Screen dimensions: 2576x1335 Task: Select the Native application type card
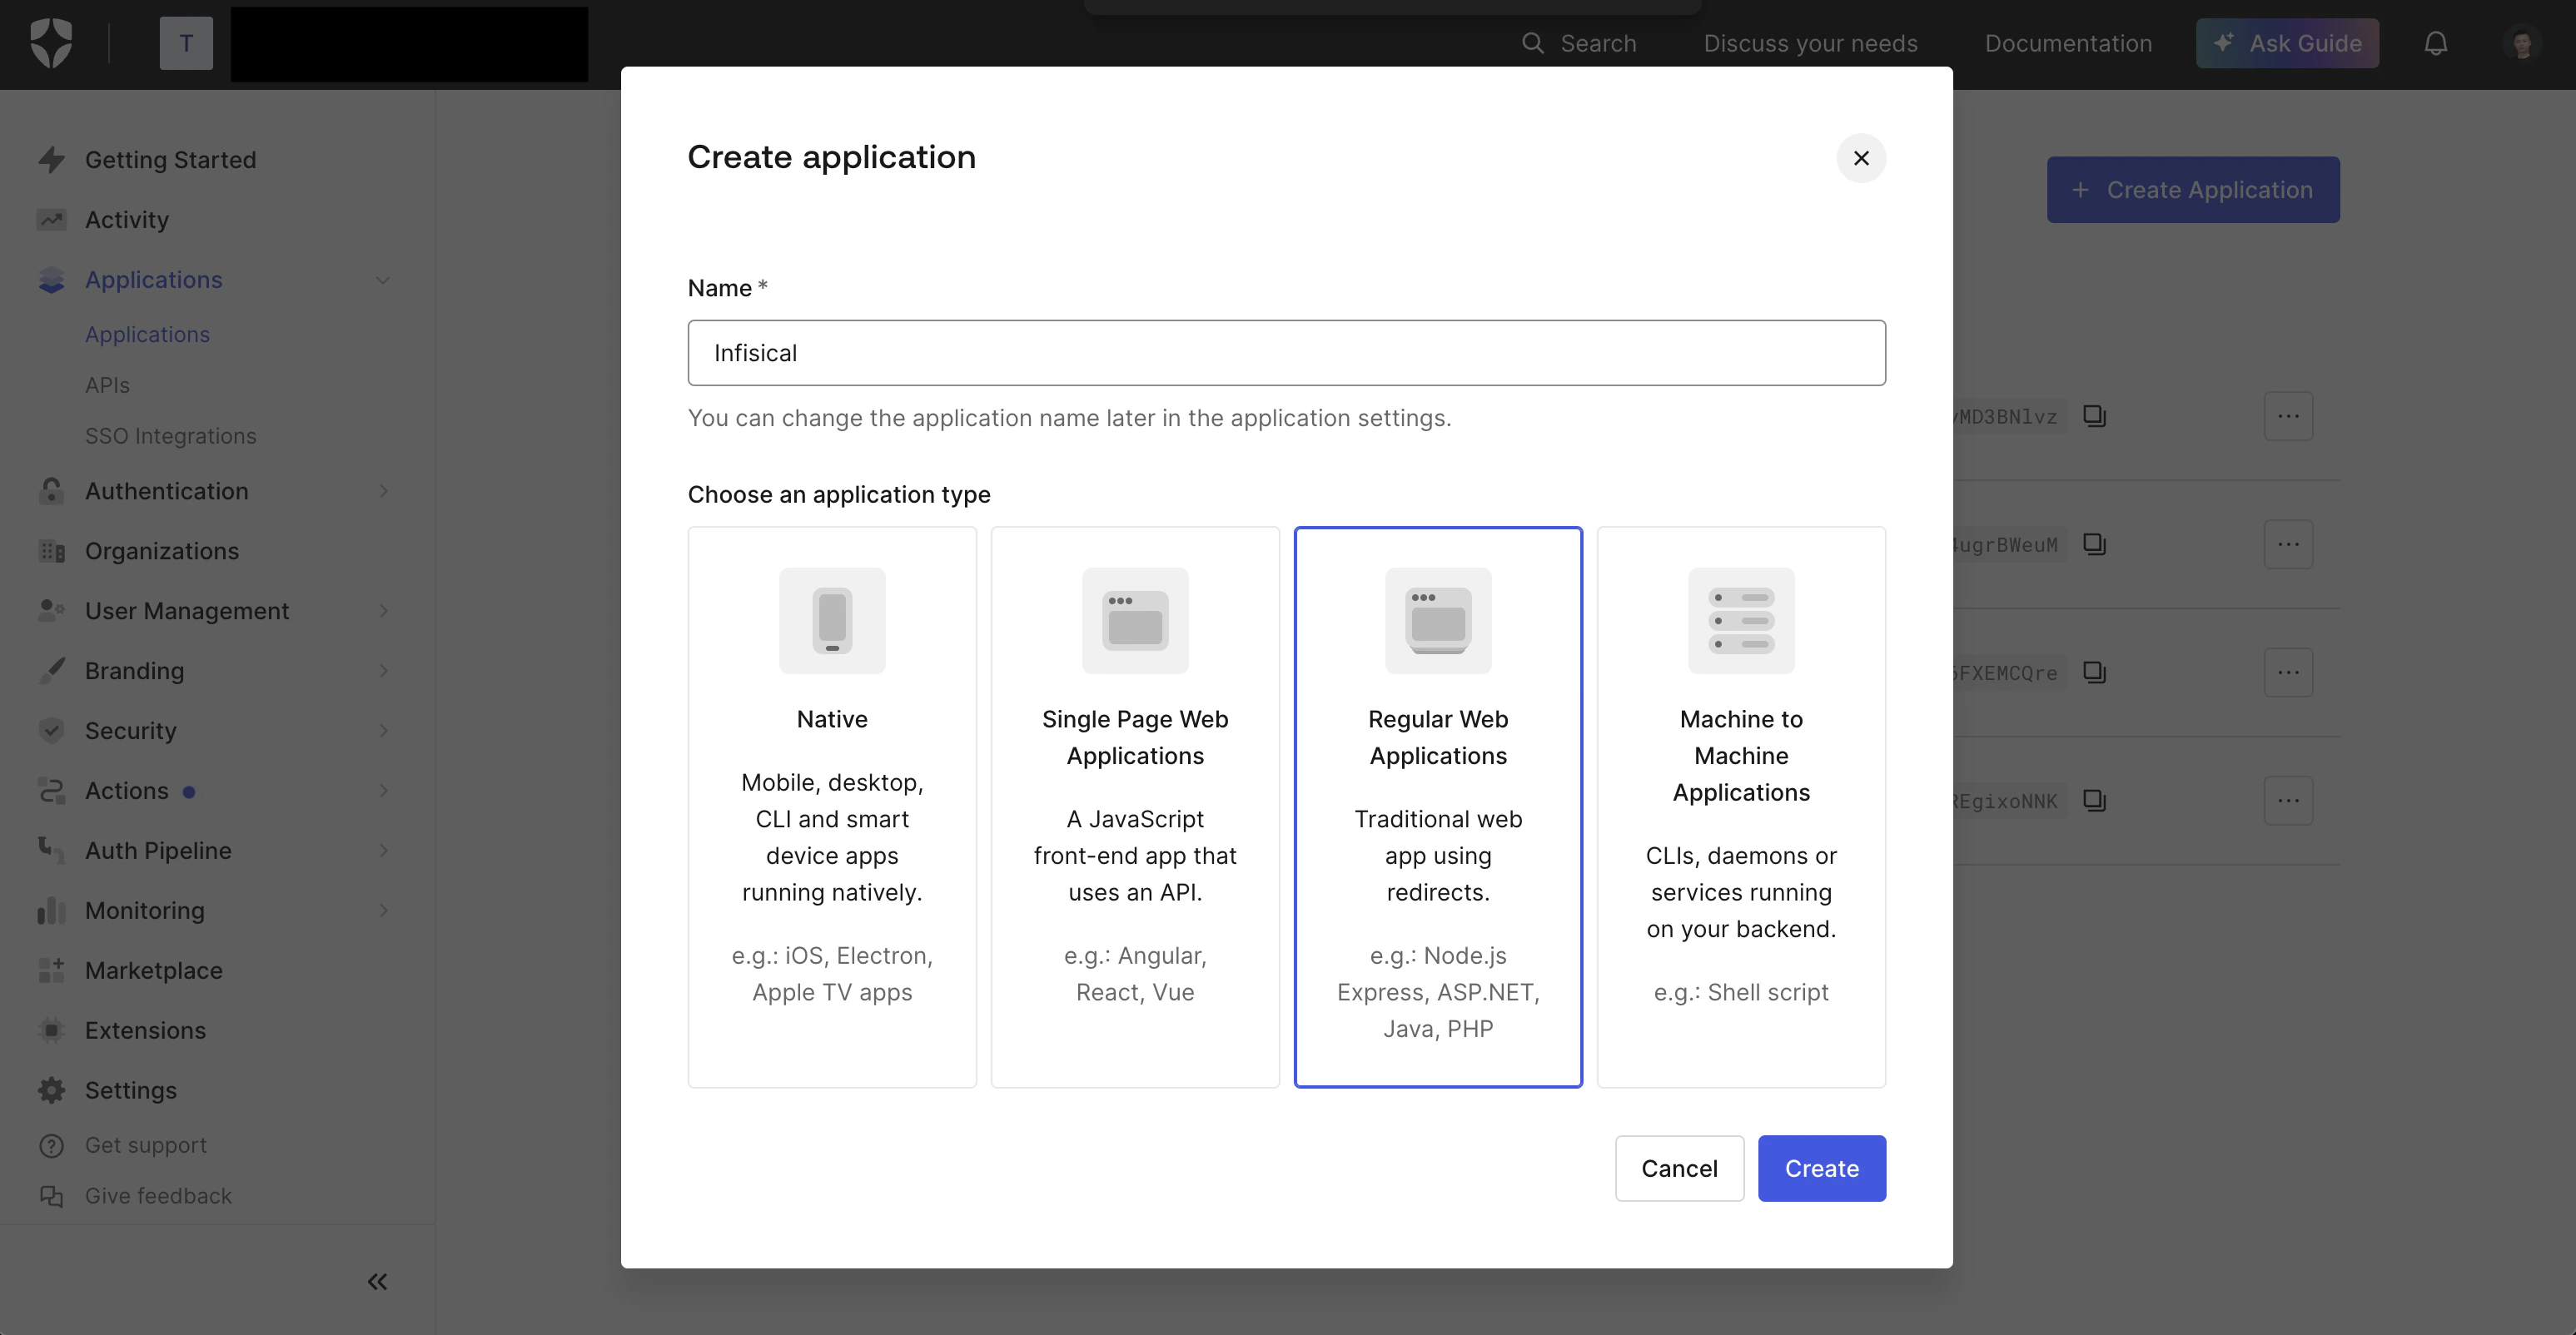pos(832,807)
